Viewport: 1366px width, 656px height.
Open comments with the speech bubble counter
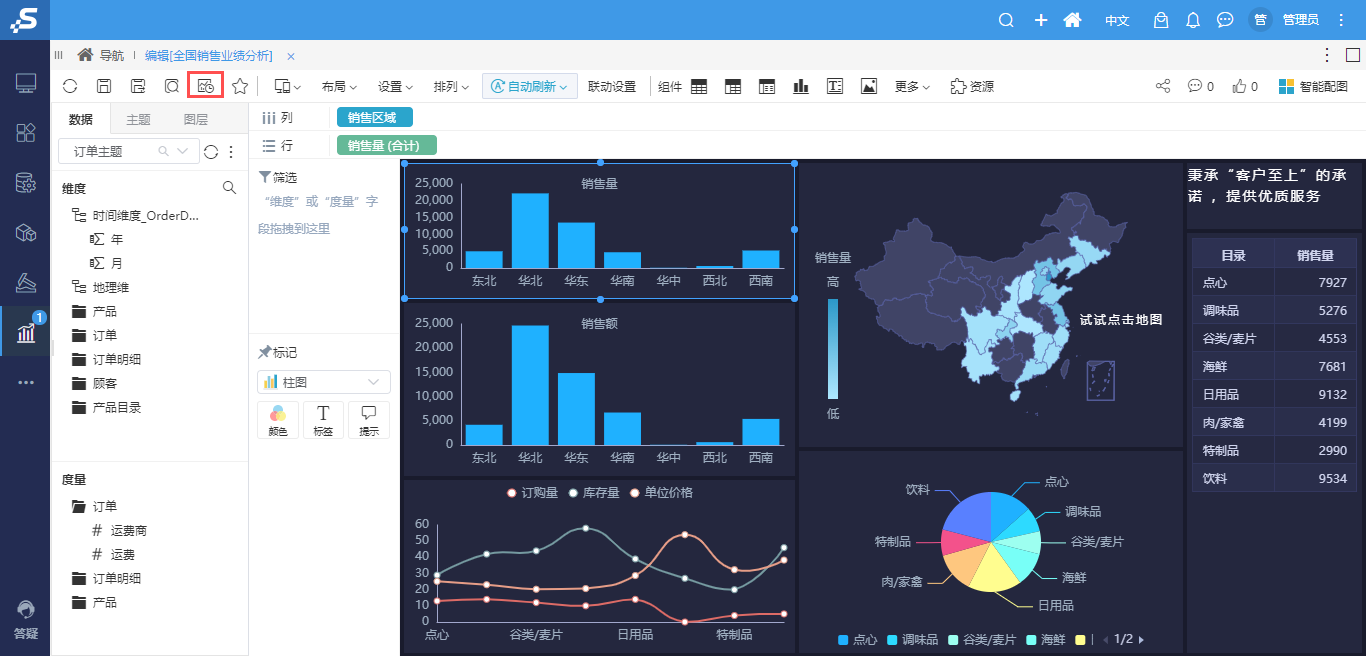tap(1200, 87)
